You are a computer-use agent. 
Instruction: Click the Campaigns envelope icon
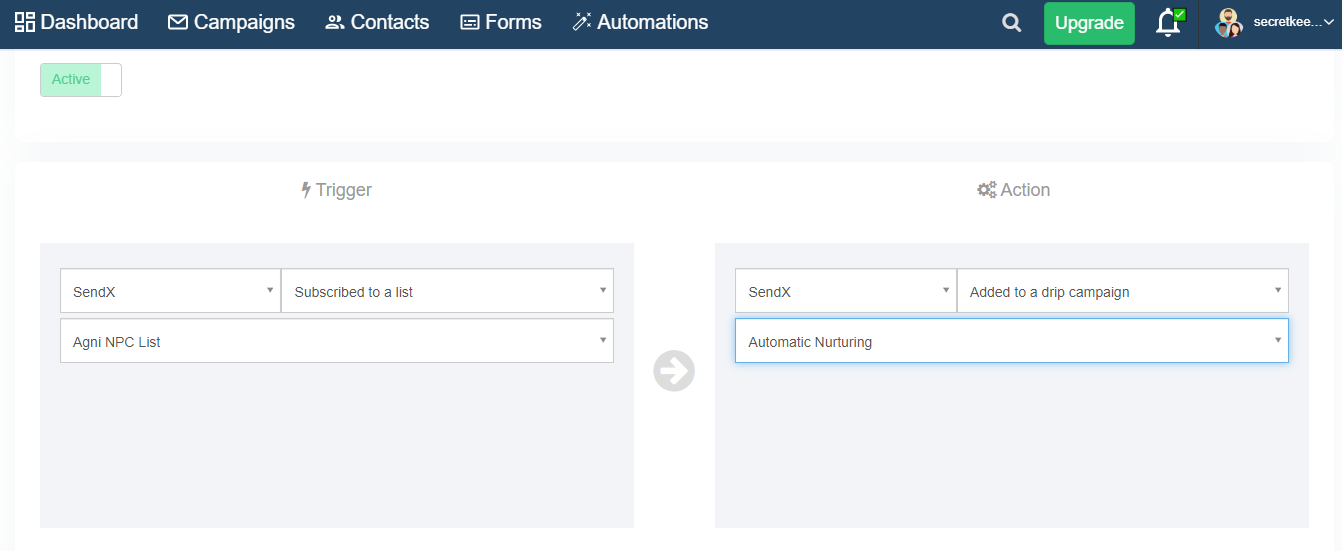pyautogui.click(x=178, y=22)
